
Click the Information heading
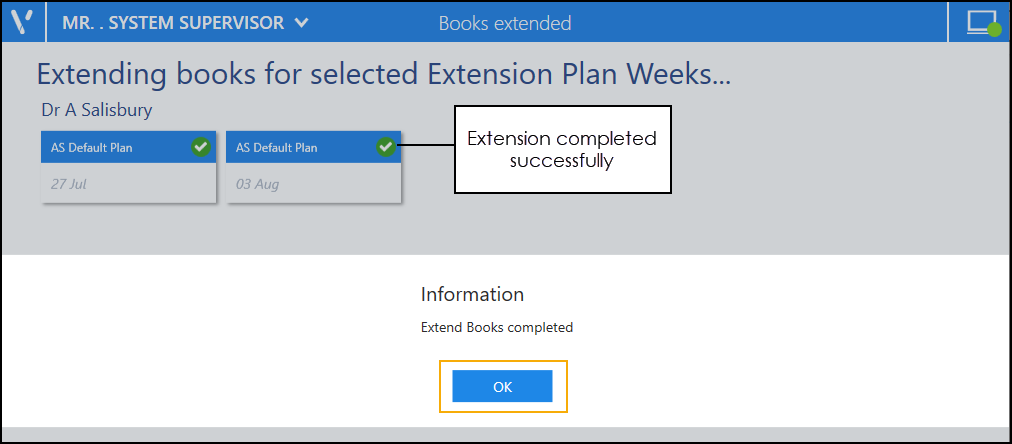coord(472,294)
